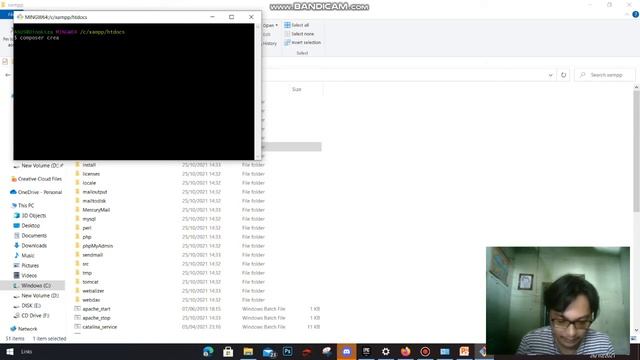Select OneDrive - Personal in sidebar
Viewport: 640px width, 360px height.
[x=36, y=192]
